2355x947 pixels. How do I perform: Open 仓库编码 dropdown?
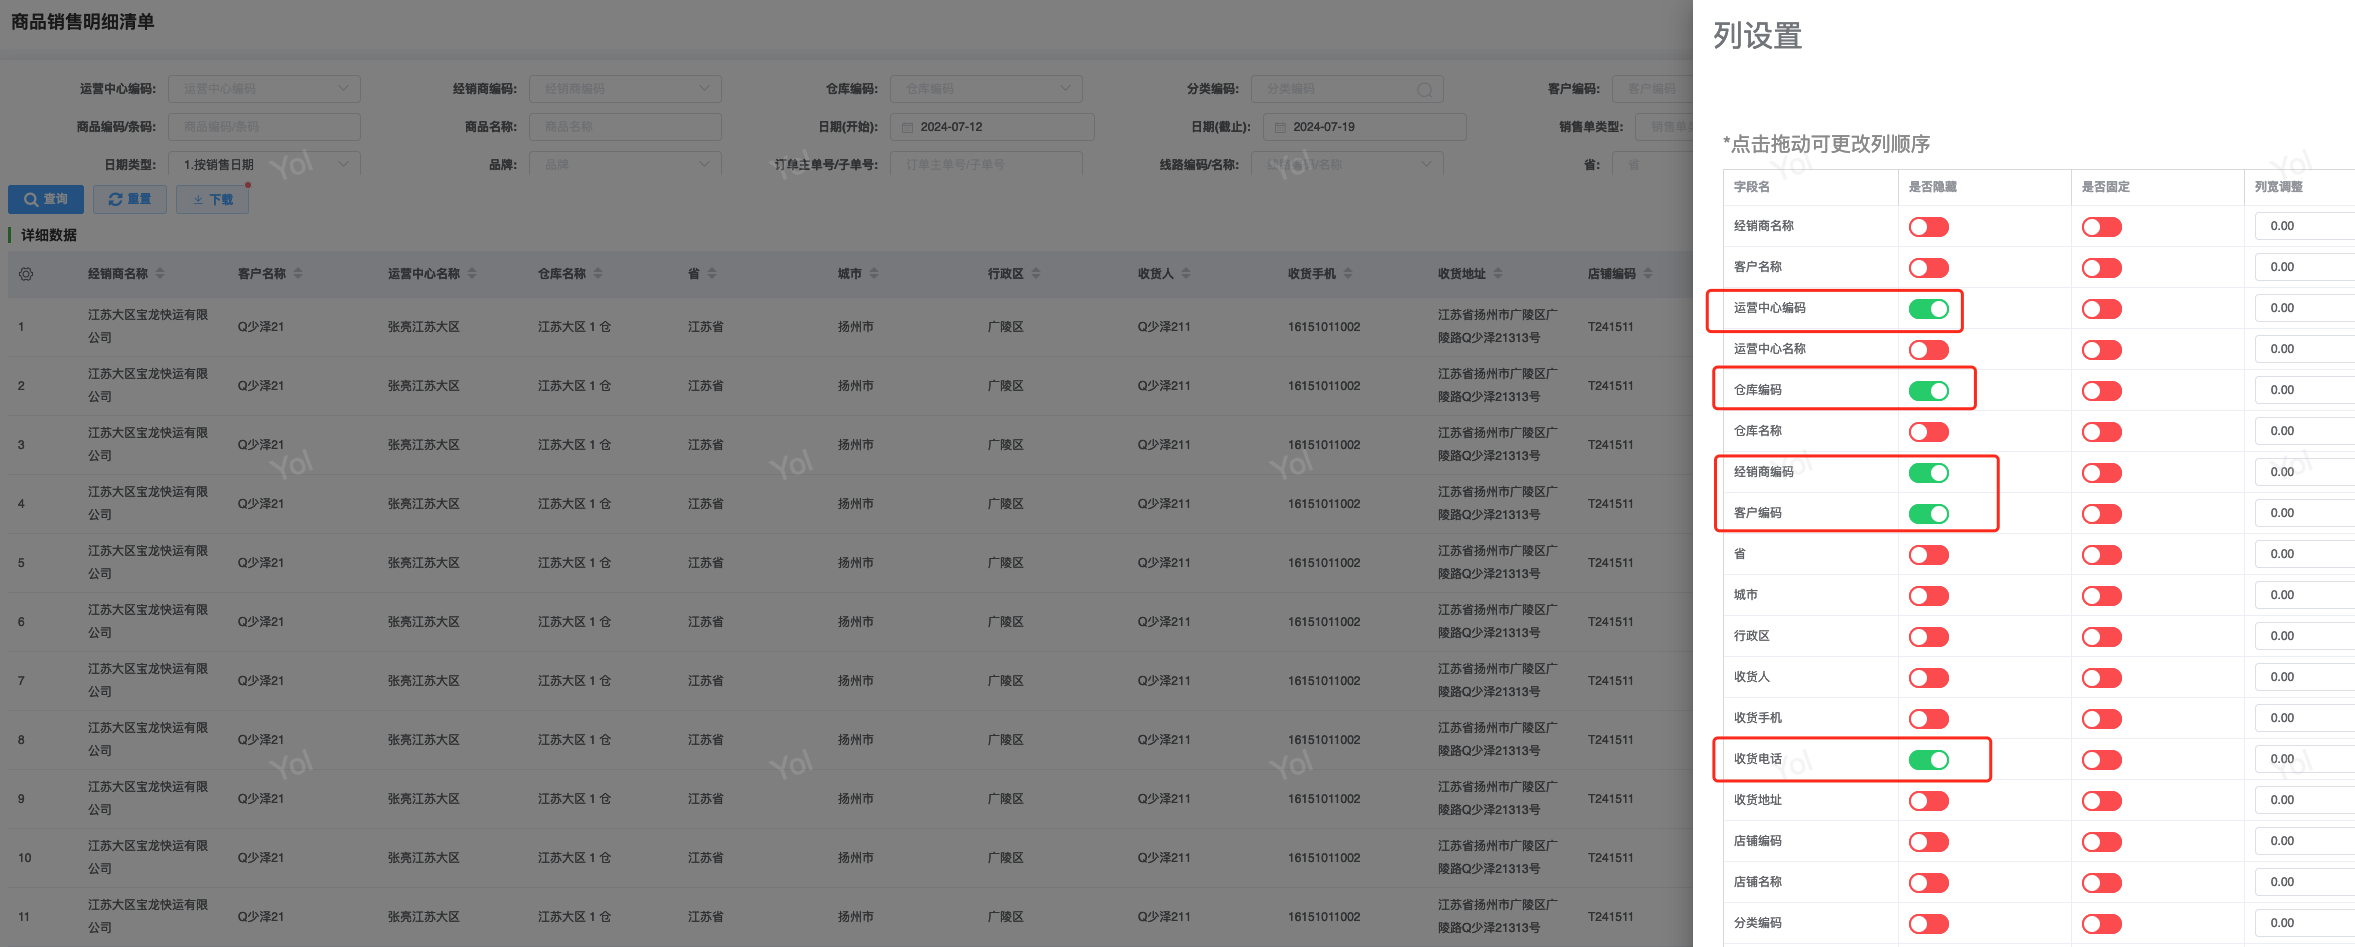coord(986,89)
